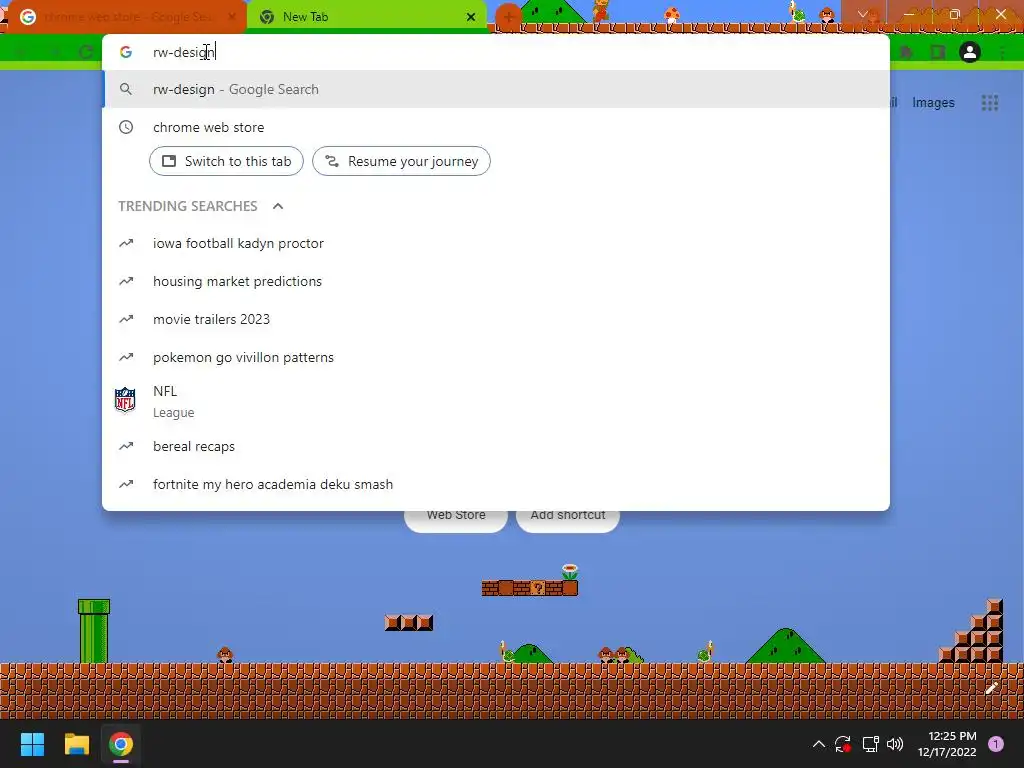The height and width of the screenshot is (768, 1024).
Task: Select iowa football kadyn proctor suggestion
Action: 496,244
